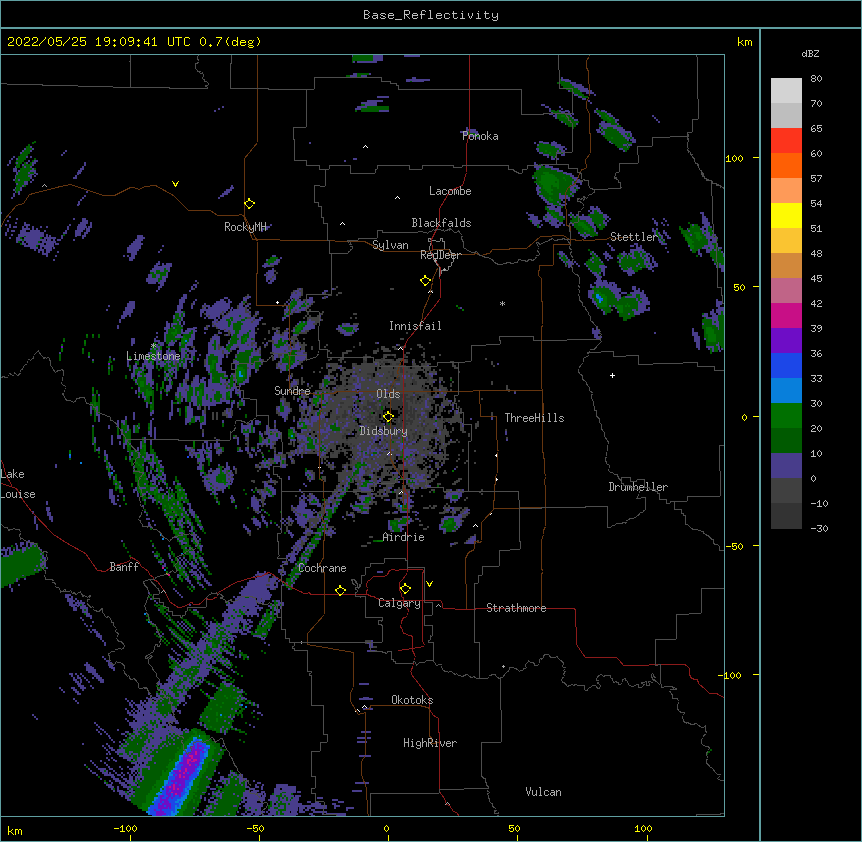The width and height of the screenshot is (862, 842).
Task: Select the 65 dBZ red color swatch
Action: 786,141
